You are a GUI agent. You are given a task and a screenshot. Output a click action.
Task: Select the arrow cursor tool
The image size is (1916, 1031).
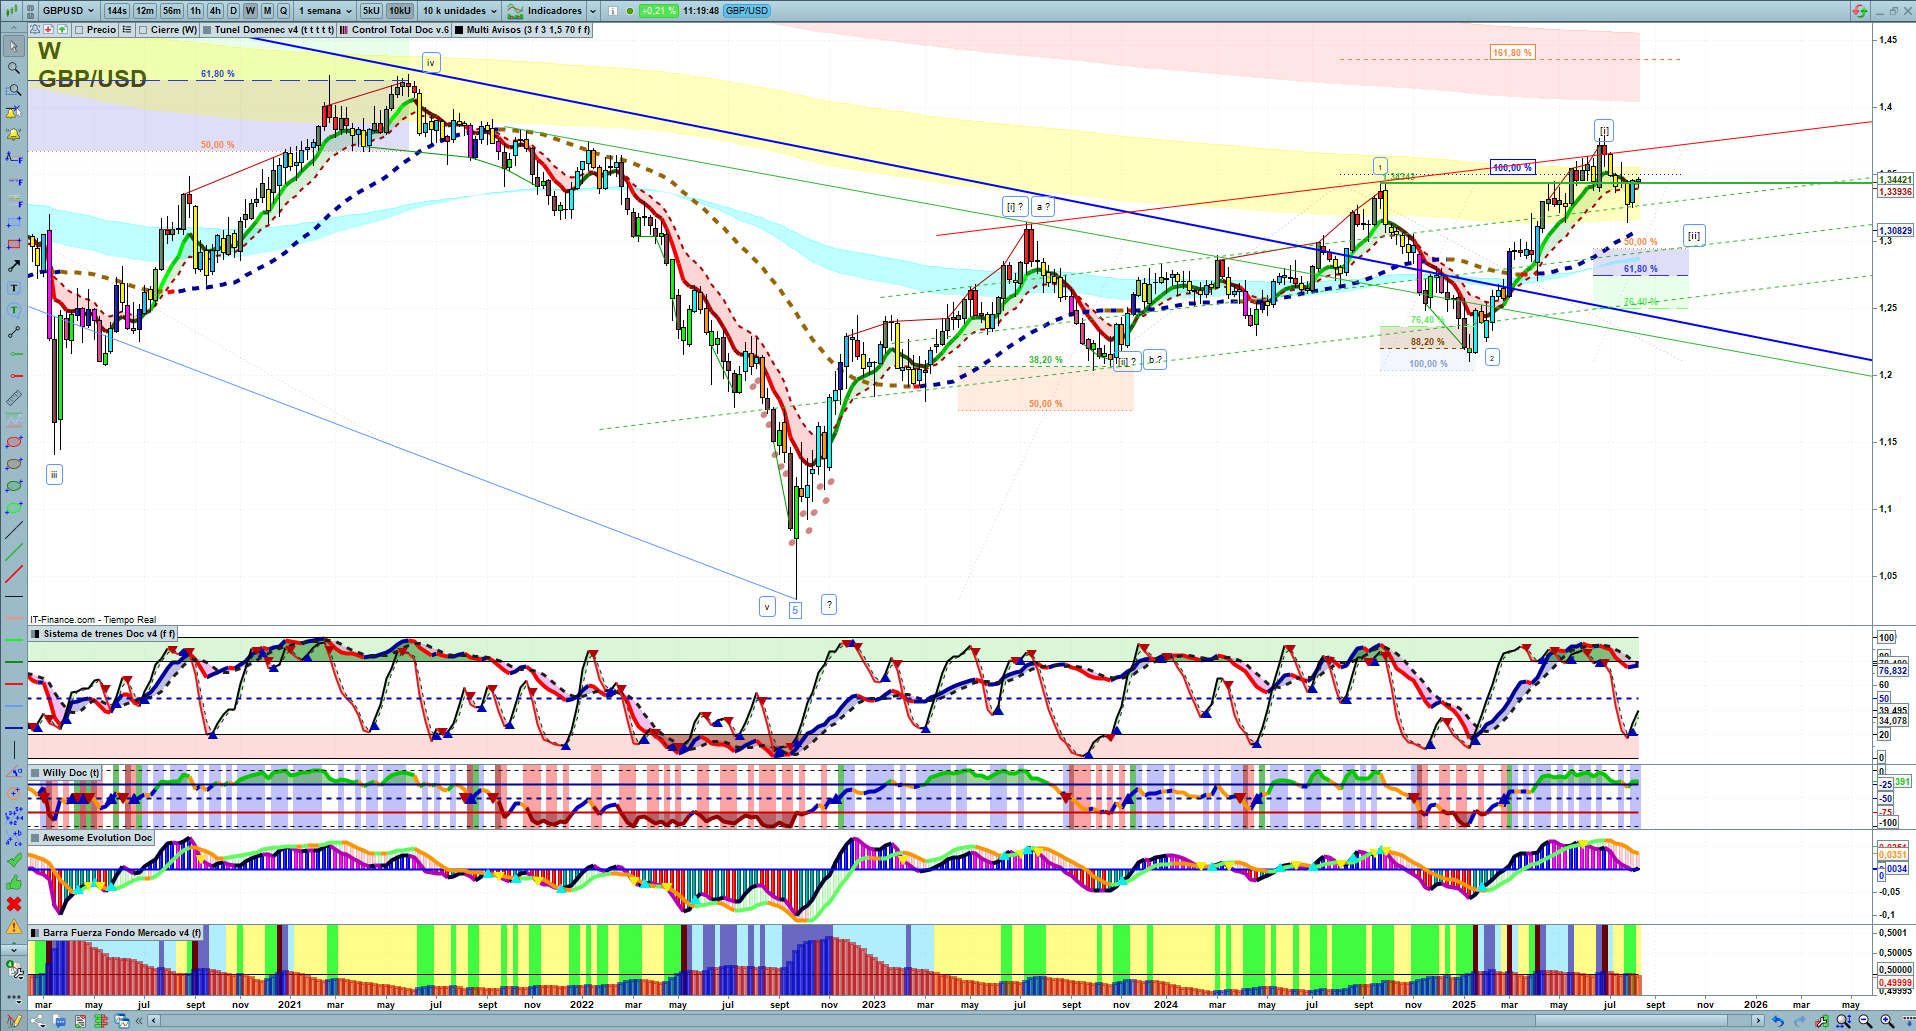14,46
